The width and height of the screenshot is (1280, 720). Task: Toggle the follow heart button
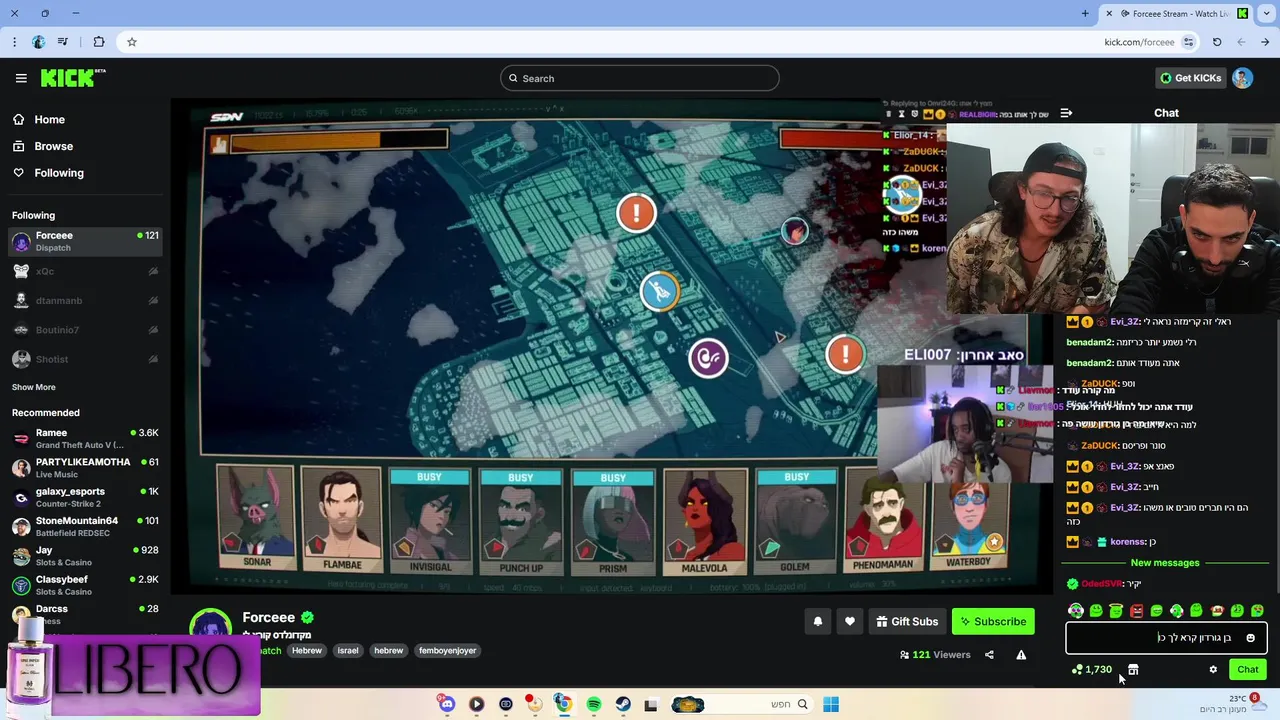[x=850, y=621]
